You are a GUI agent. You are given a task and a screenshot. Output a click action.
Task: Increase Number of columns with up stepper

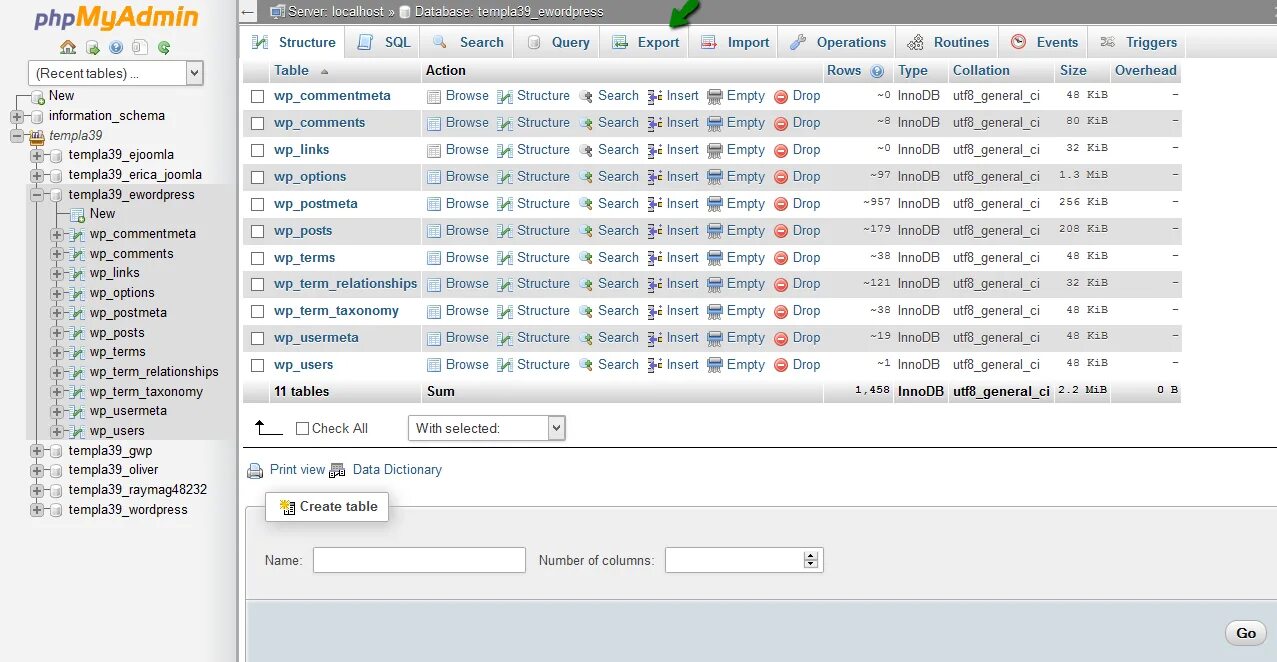click(x=811, y=555)
